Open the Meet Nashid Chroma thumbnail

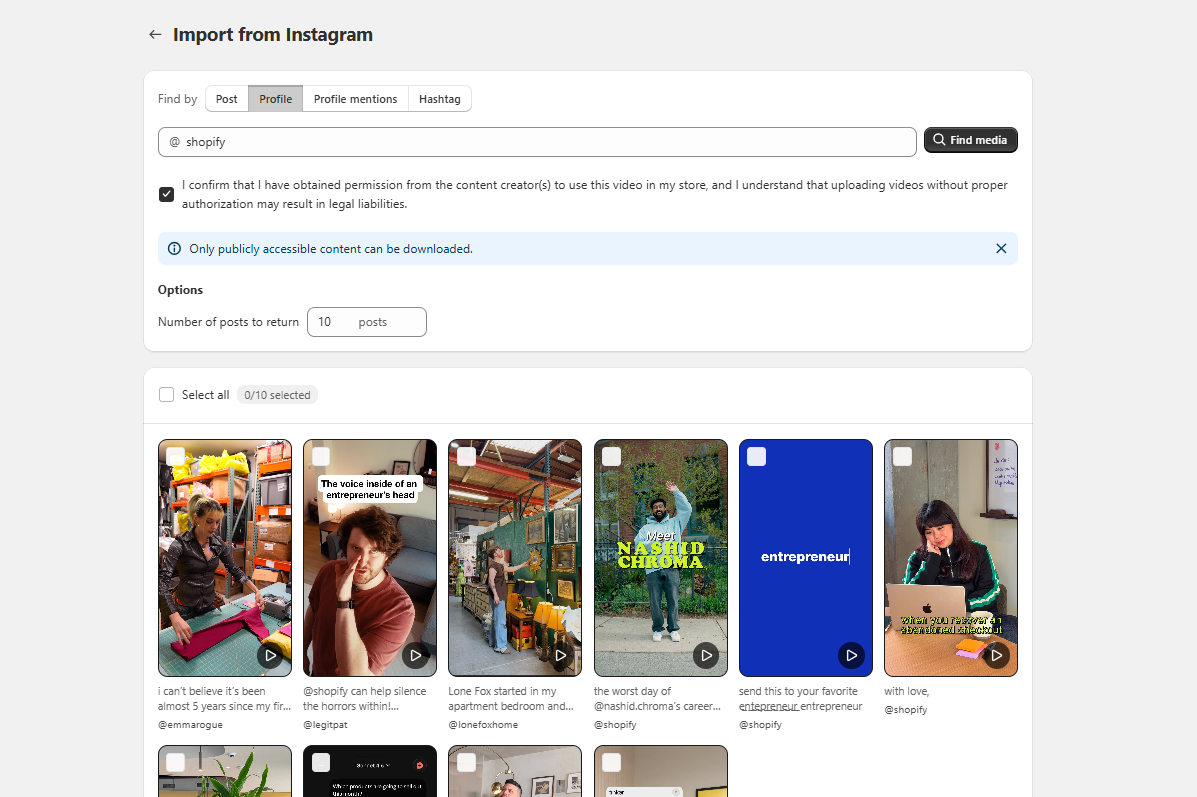pyautogui.click(x=660, y=558)
